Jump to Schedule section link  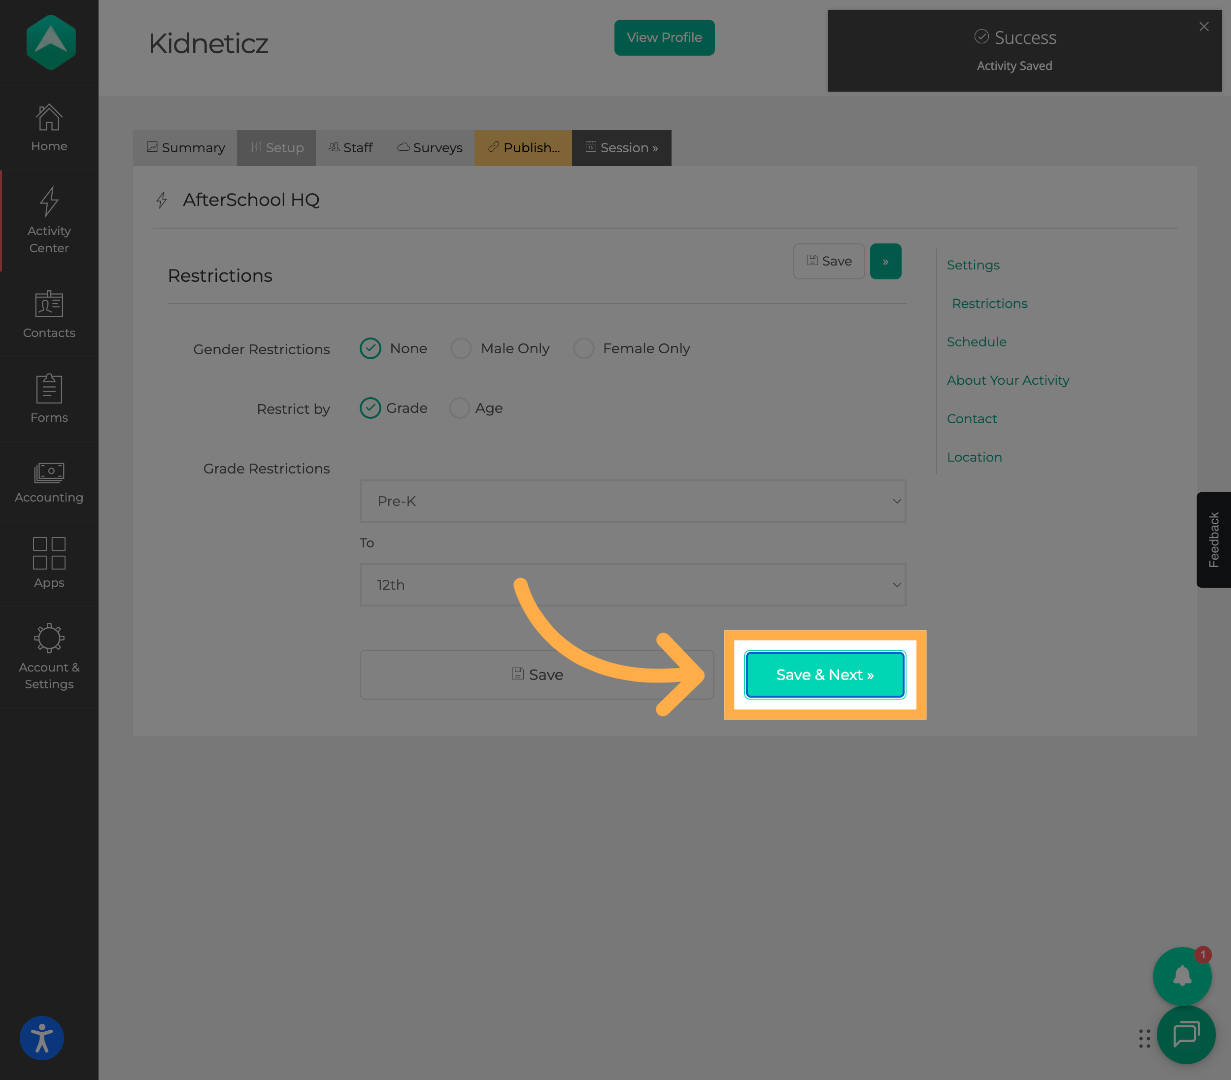click(x=976, y=342)
